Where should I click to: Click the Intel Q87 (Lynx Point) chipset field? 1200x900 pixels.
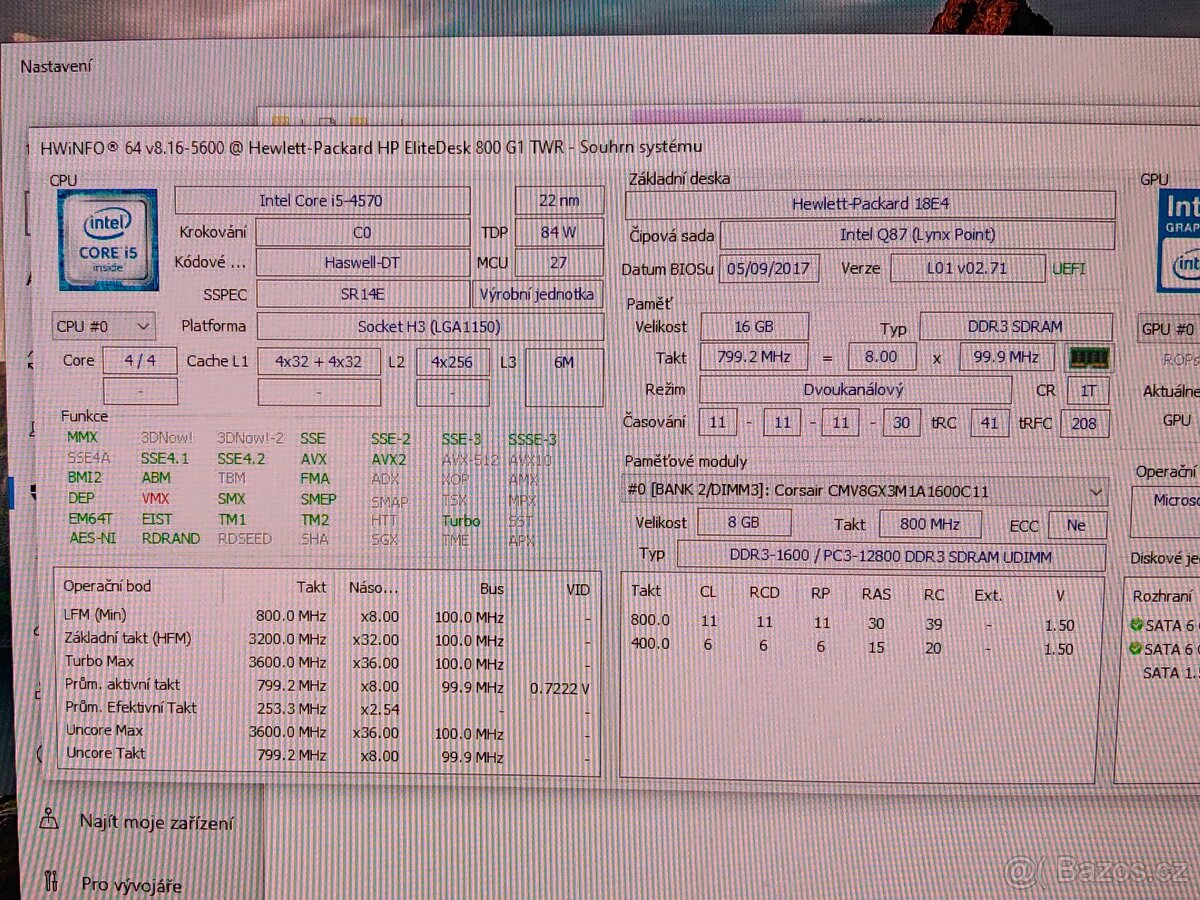pos(917,235)
